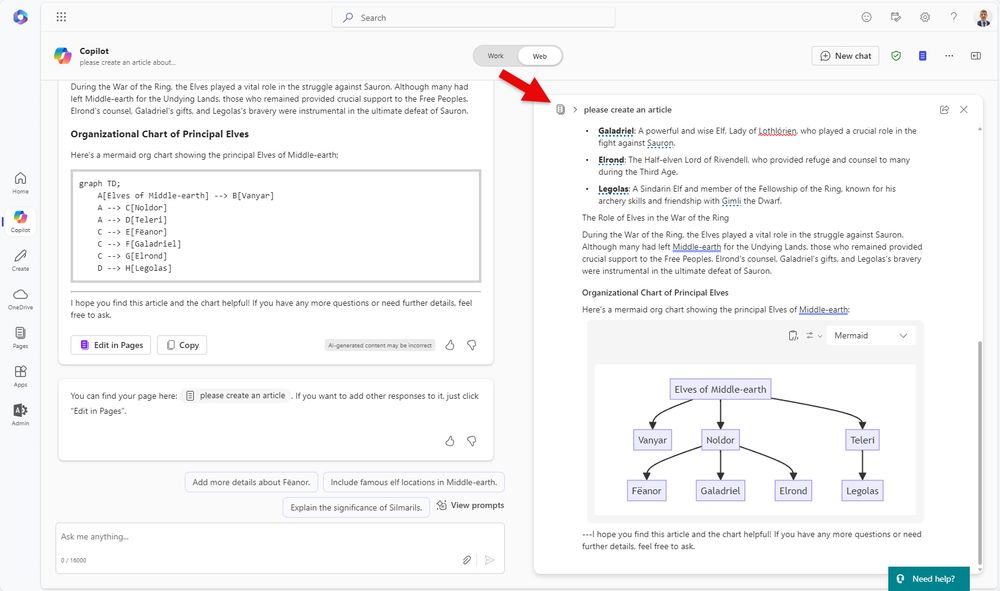Click the Fëanor node in chart
1000x591 pixels.
point(646,491)
